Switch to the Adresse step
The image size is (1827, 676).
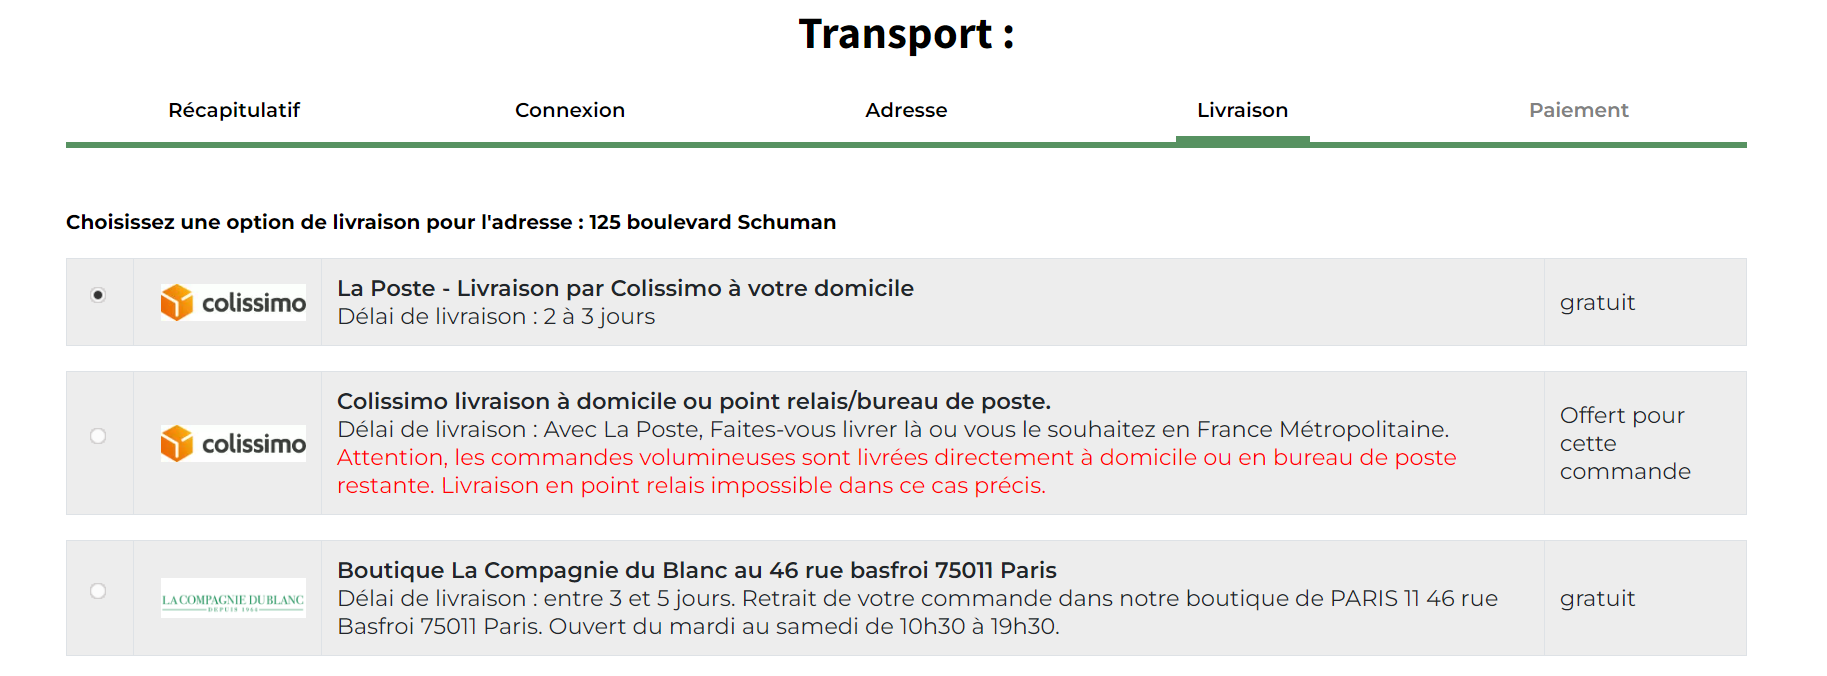click(906, 110)
